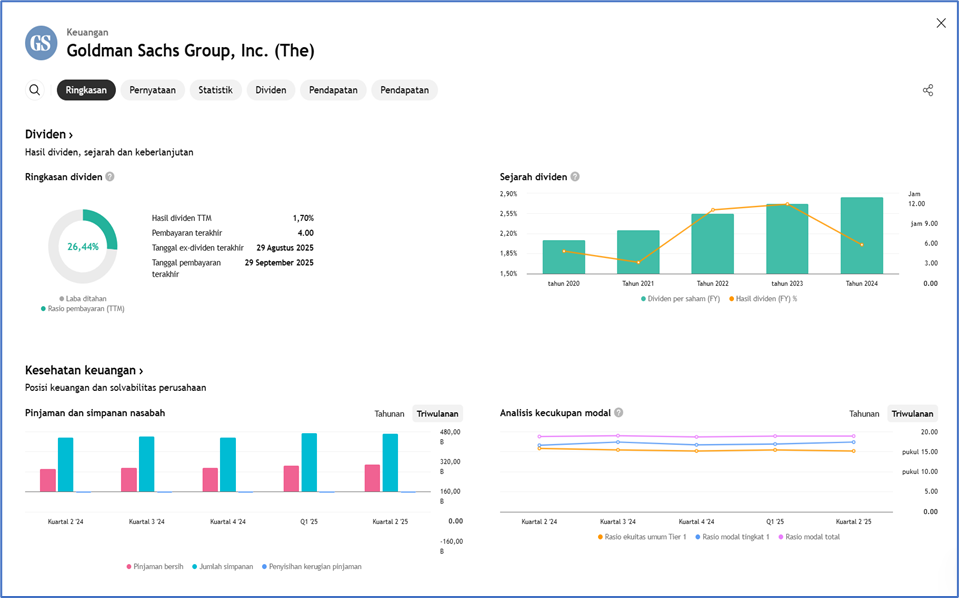Close the financial panel with X
This screenshot has width=959, height=598.
(x=940, y=23)
